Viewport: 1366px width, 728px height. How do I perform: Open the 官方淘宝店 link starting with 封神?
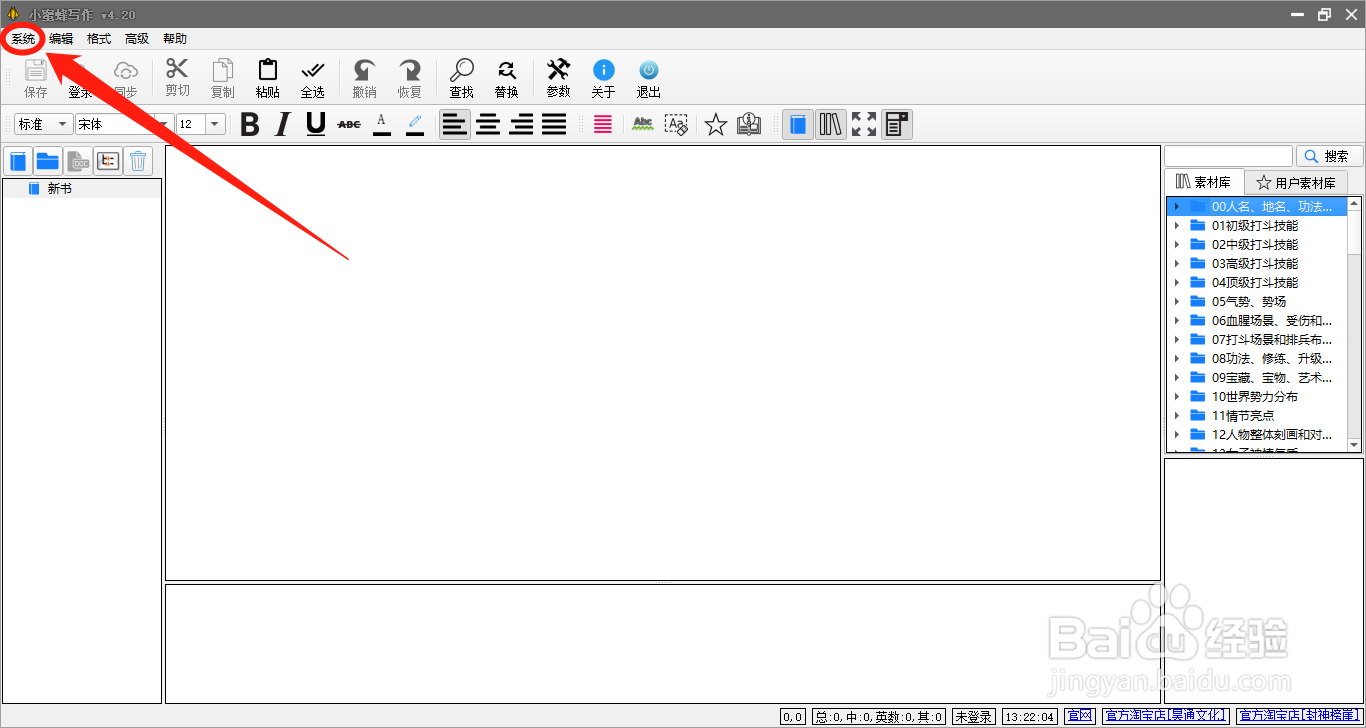coord(1301,716)
